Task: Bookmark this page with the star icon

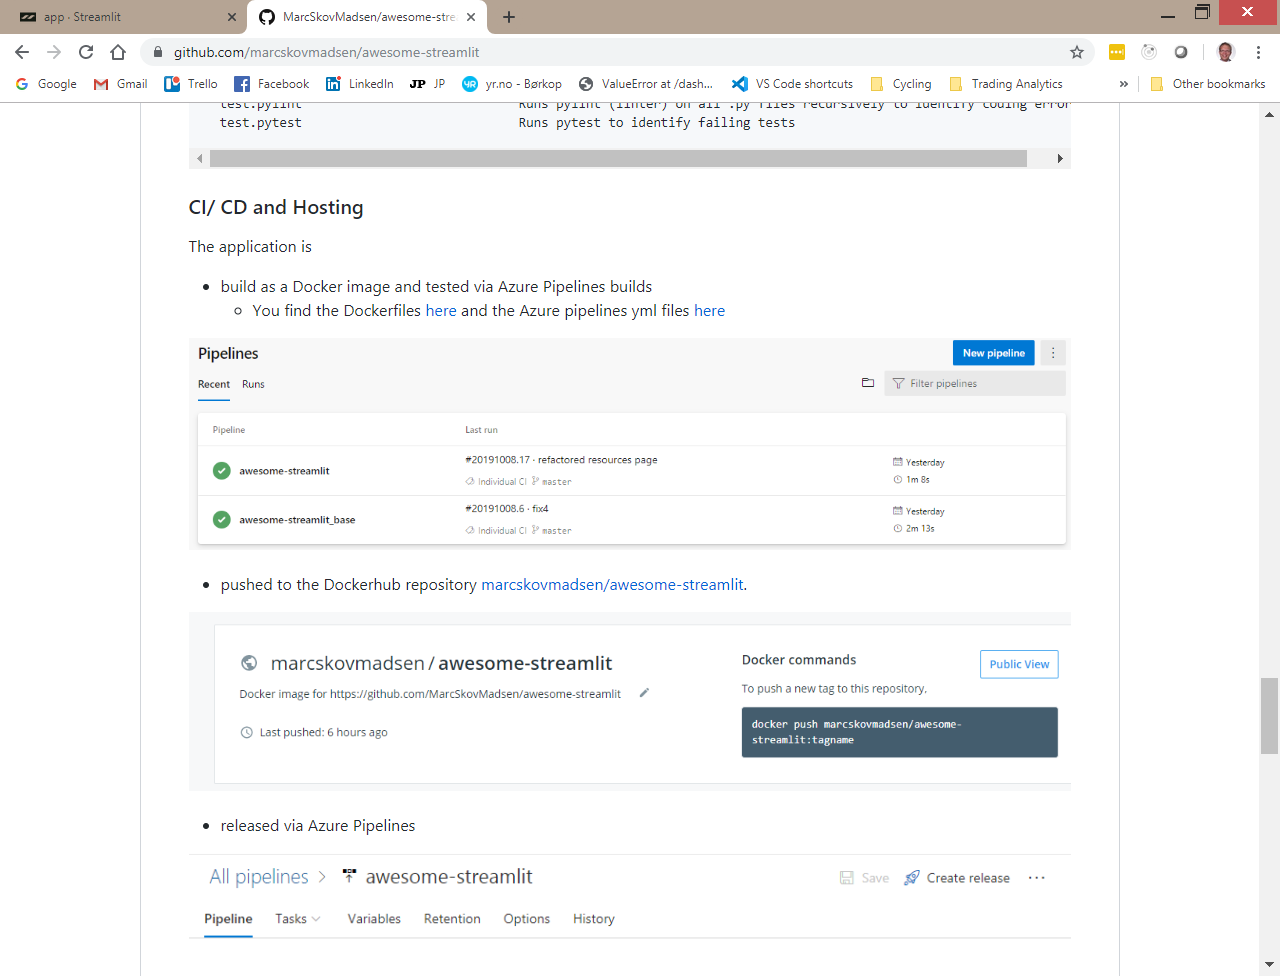Action: pyautogui.click(x=1077, y=52)
